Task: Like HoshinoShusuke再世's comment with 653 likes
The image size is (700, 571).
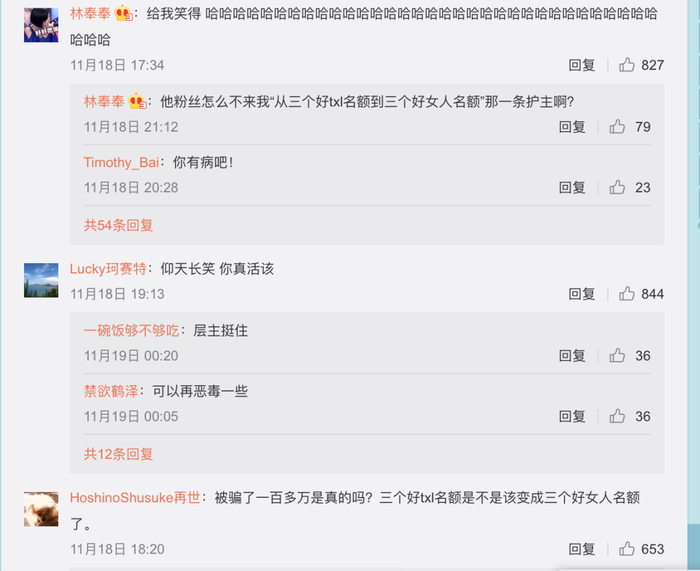Action: coord(627,549)
